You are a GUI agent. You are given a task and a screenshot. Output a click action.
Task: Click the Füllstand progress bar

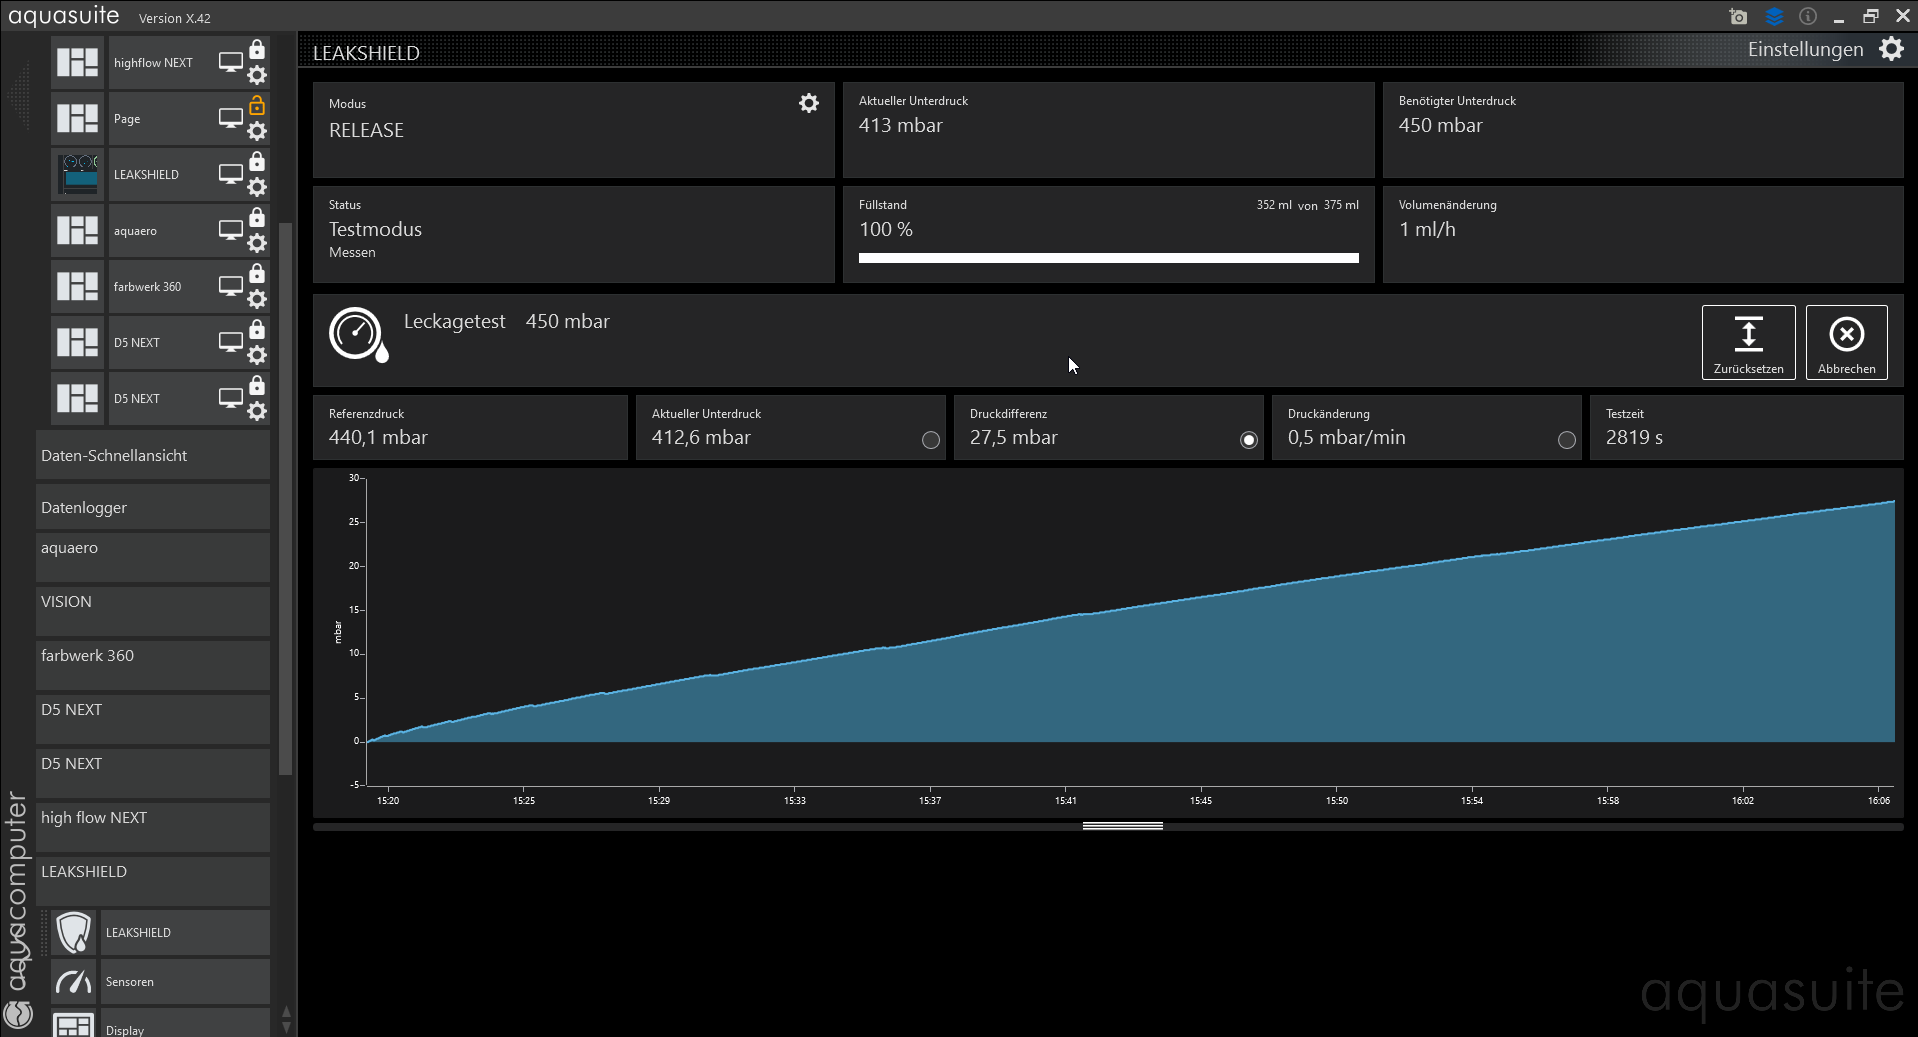1108,258
